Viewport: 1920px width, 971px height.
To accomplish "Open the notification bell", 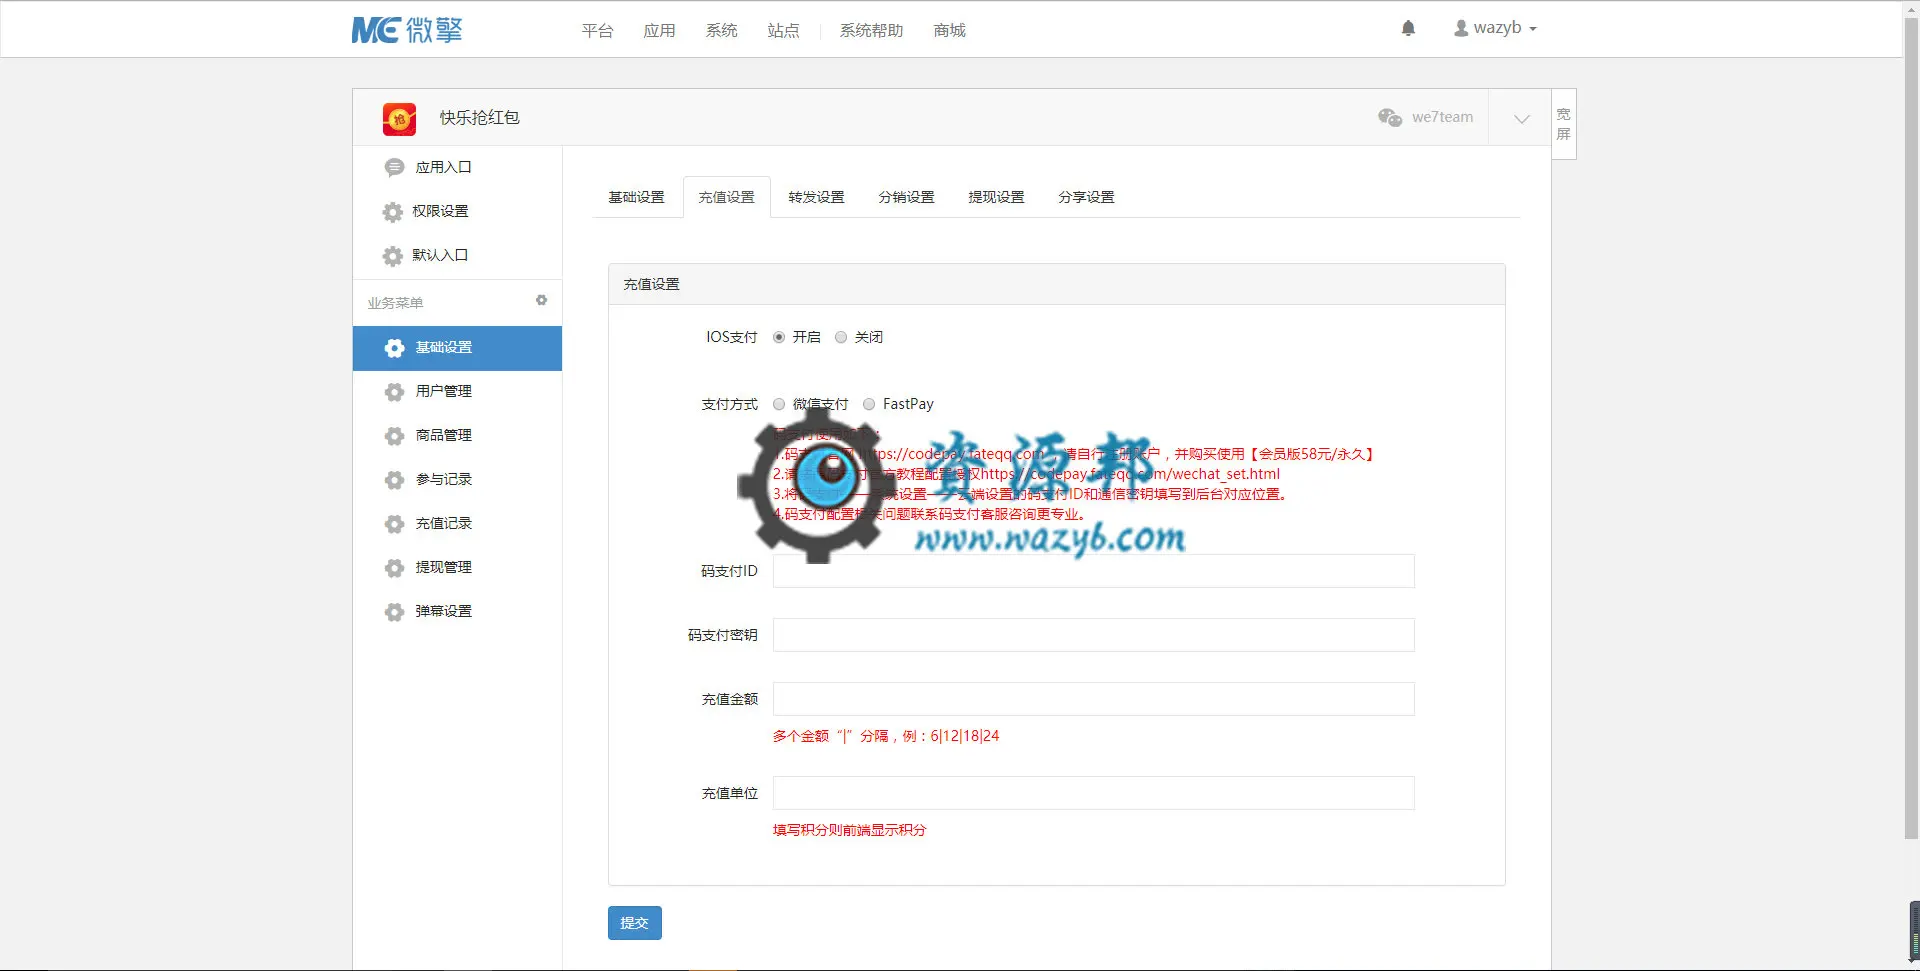I will (1408, 28).
